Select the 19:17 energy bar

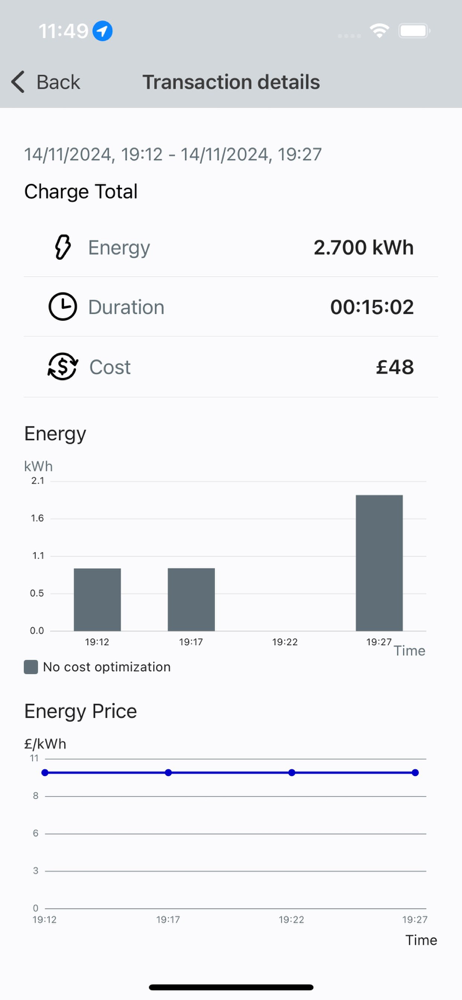191,599
